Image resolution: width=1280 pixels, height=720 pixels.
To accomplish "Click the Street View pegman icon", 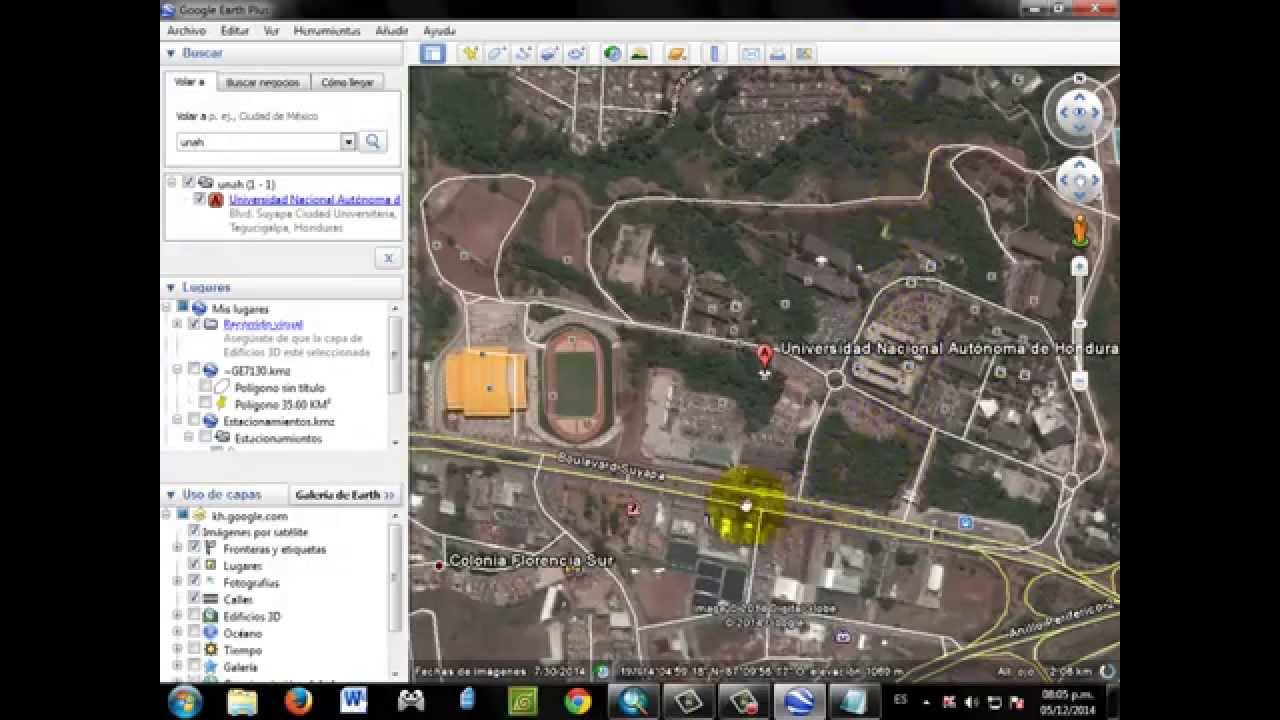I will coord(1079,231).
